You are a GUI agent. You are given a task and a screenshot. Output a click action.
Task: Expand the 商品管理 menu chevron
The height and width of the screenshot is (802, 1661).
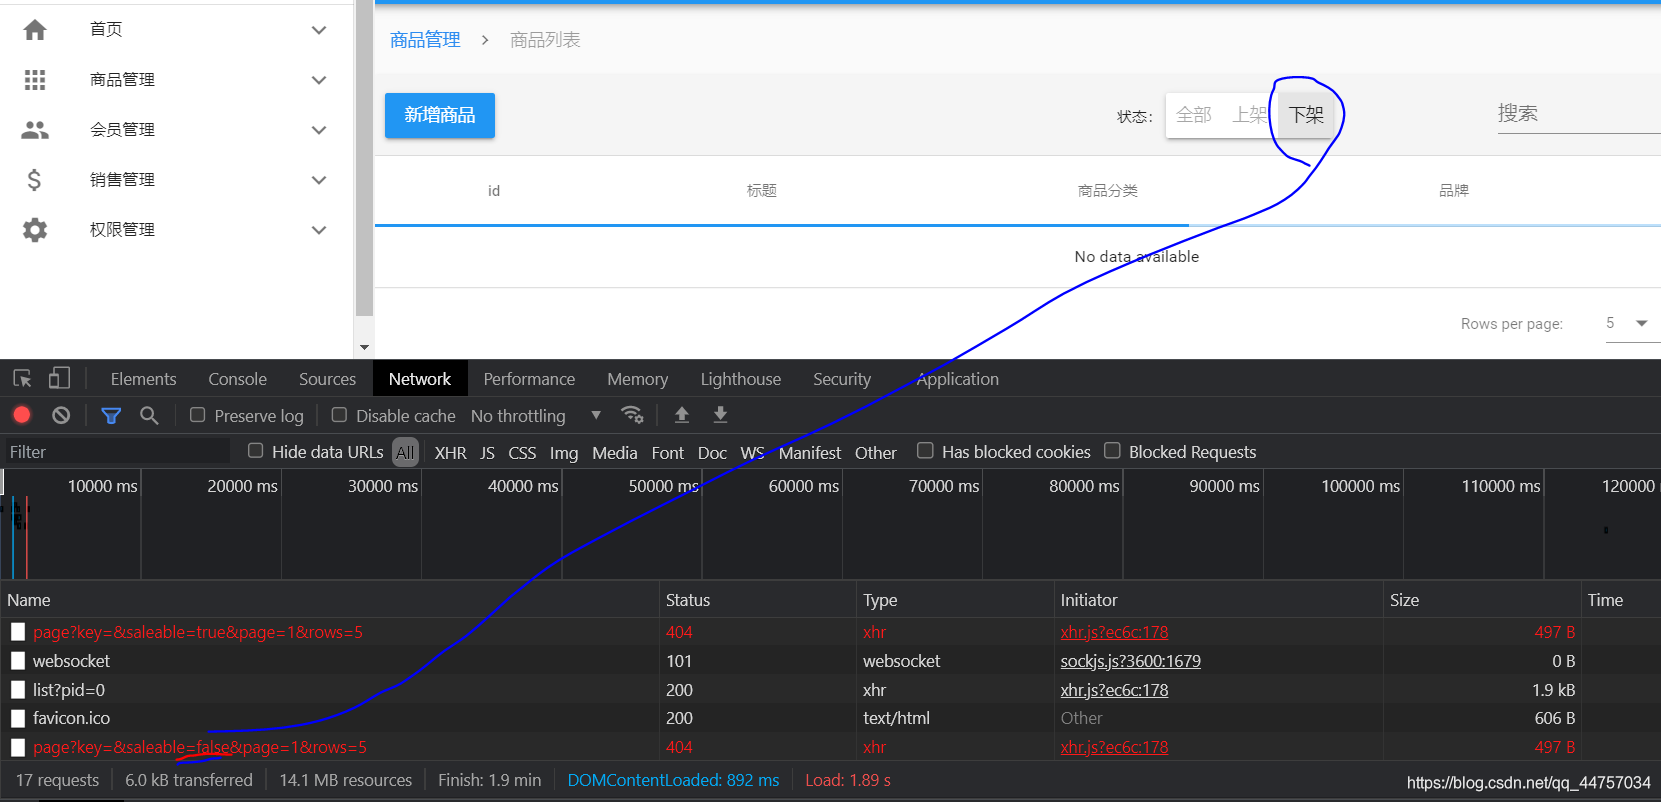pos(319,80)
